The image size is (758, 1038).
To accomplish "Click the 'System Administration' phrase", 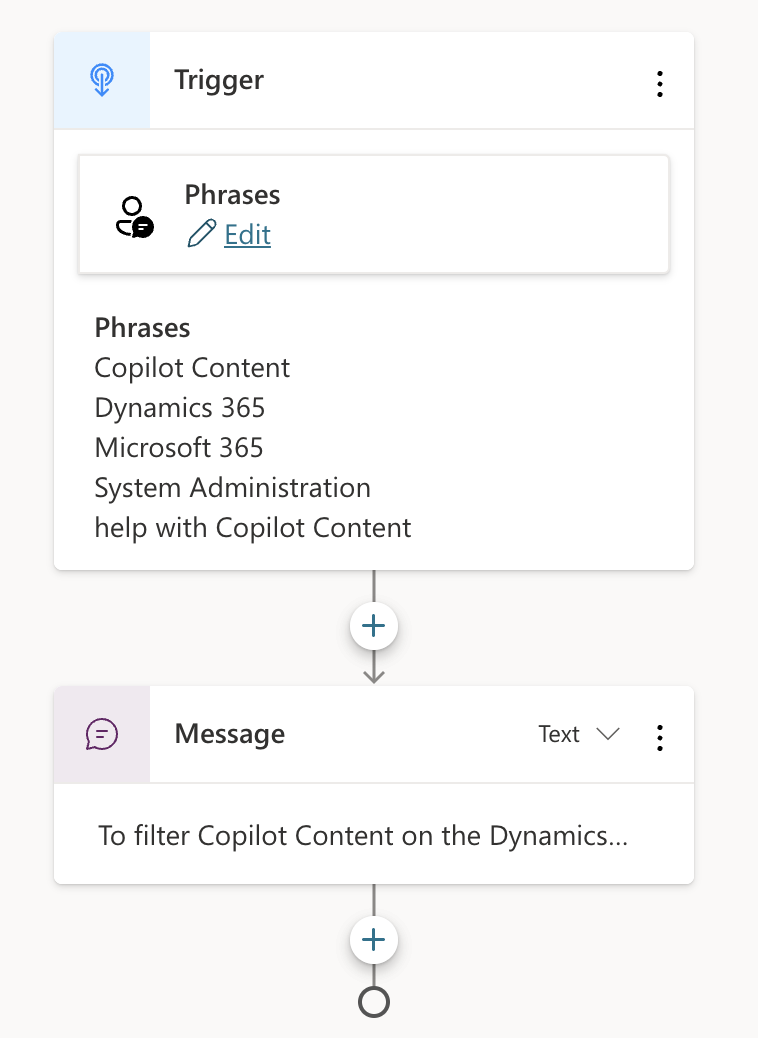I will click(x=232, y=488).
